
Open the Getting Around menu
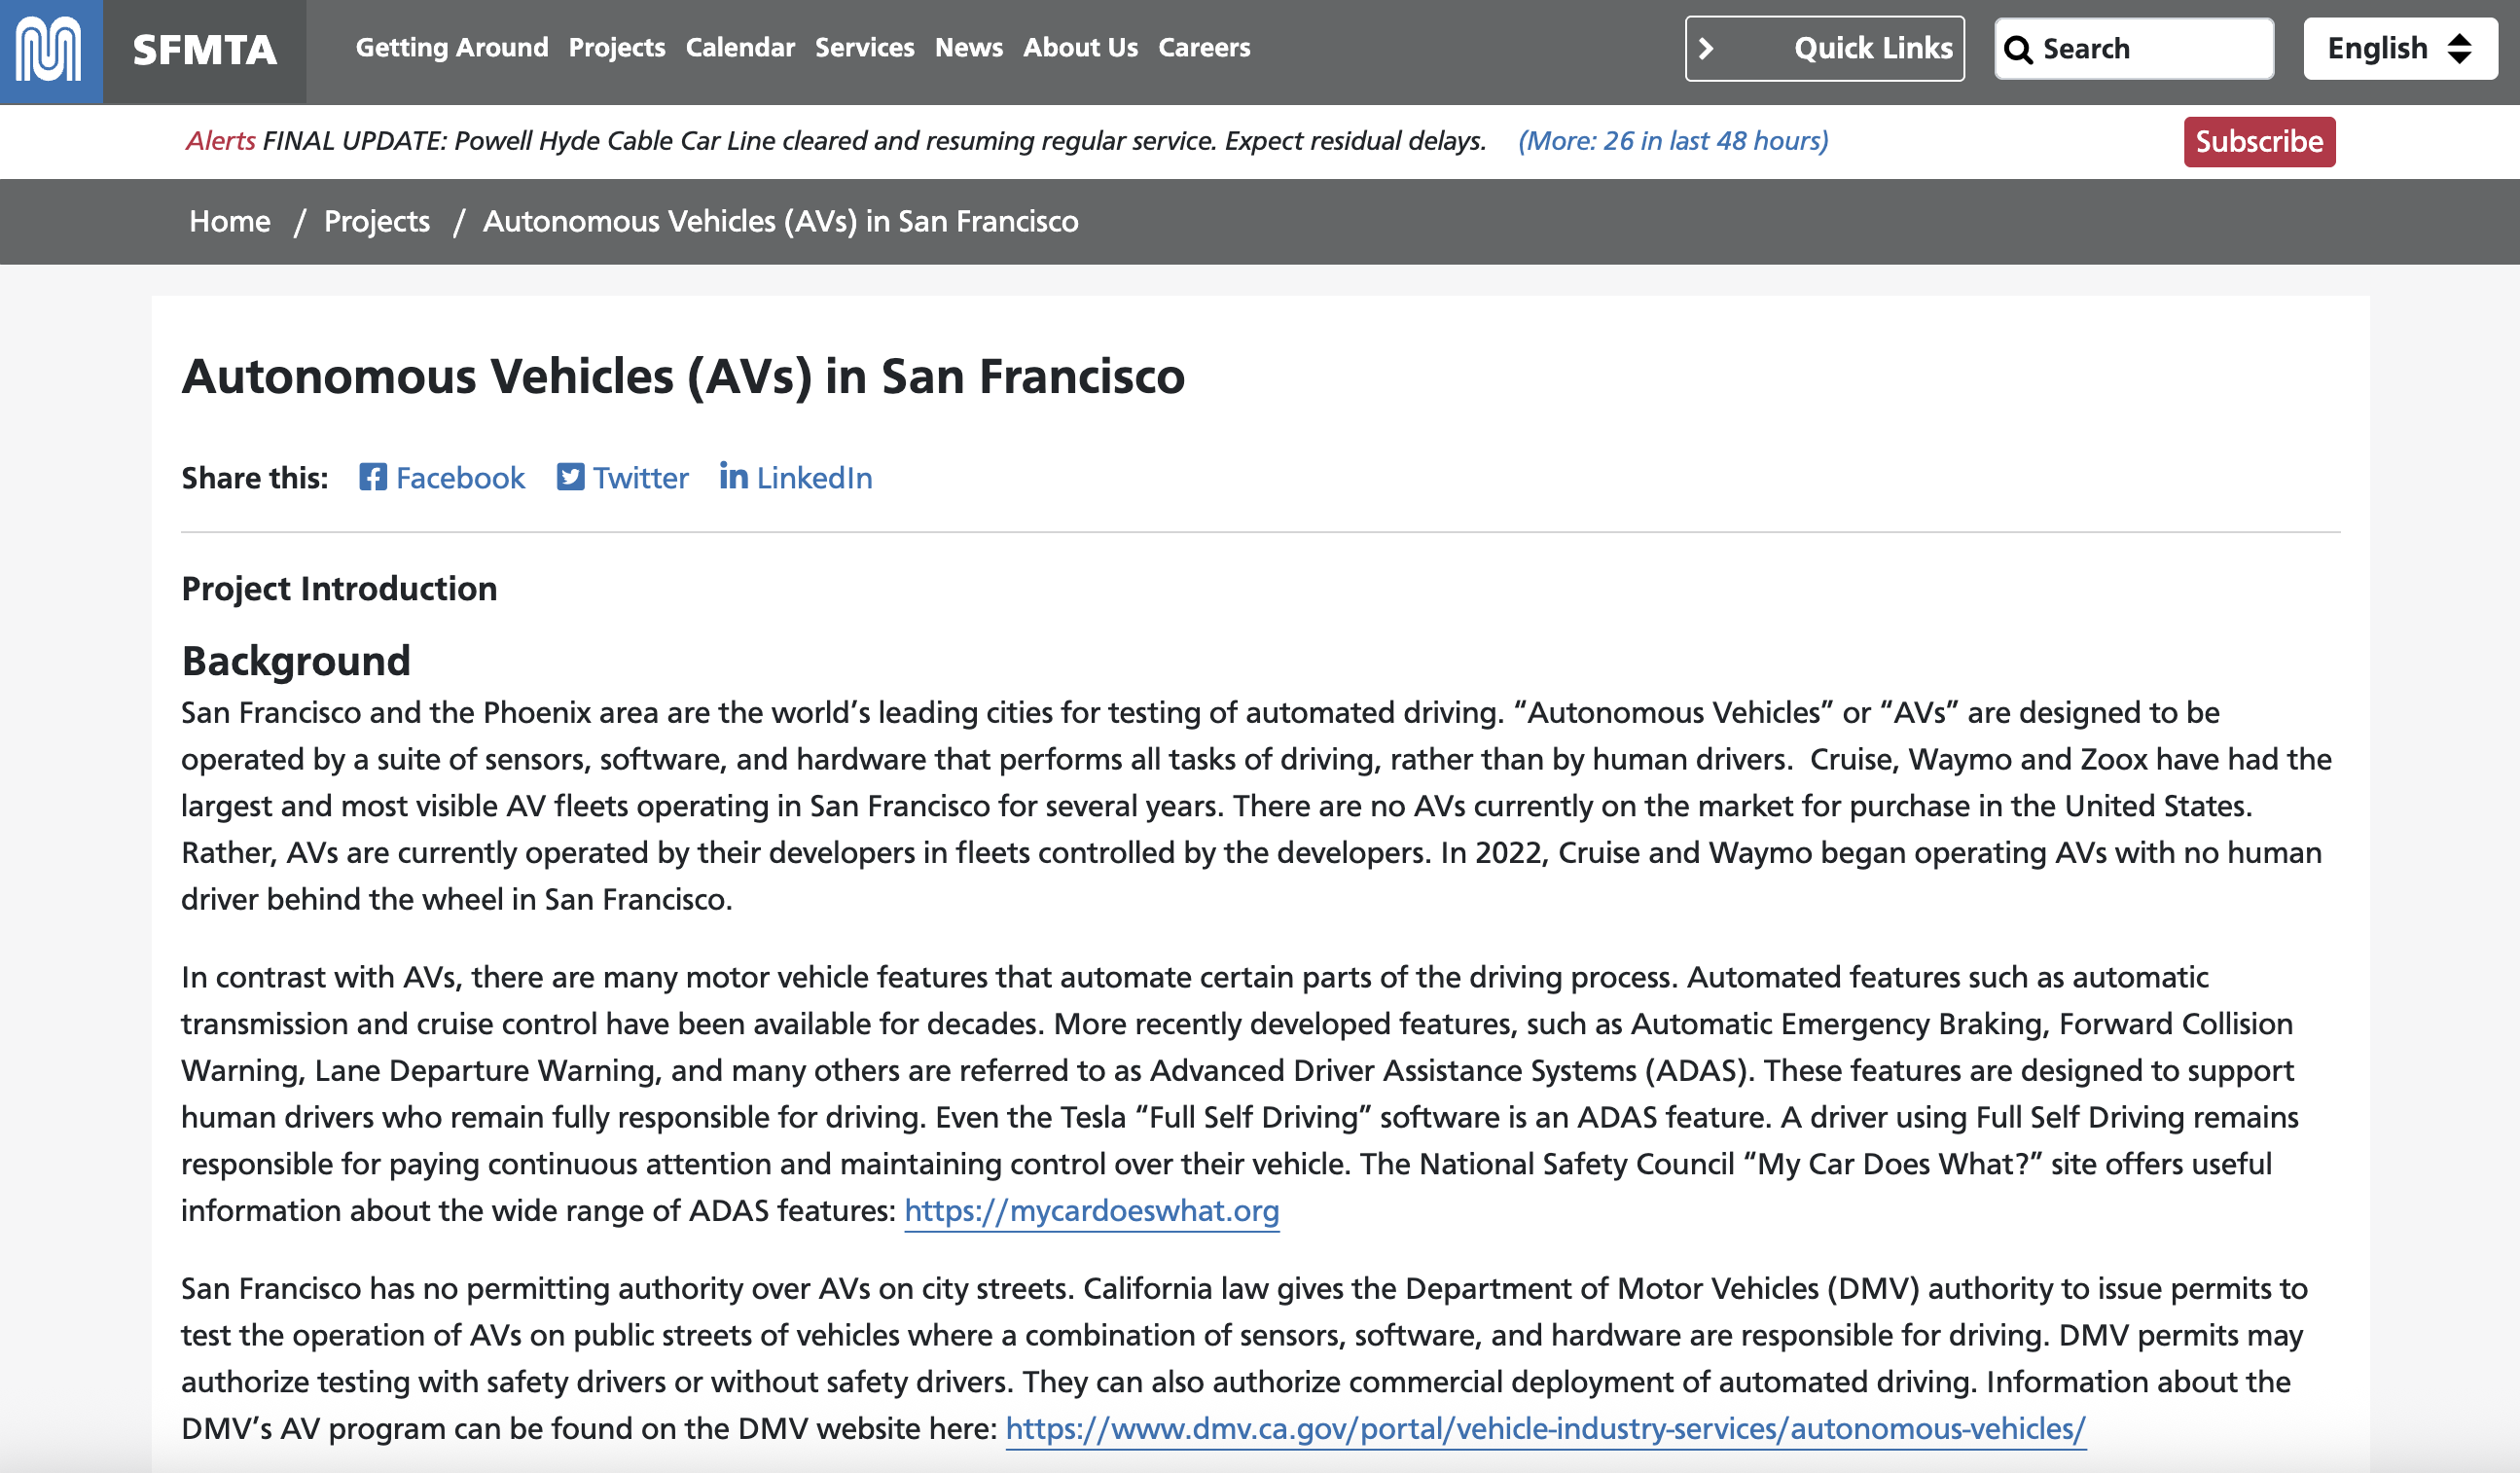click(451, 48)
